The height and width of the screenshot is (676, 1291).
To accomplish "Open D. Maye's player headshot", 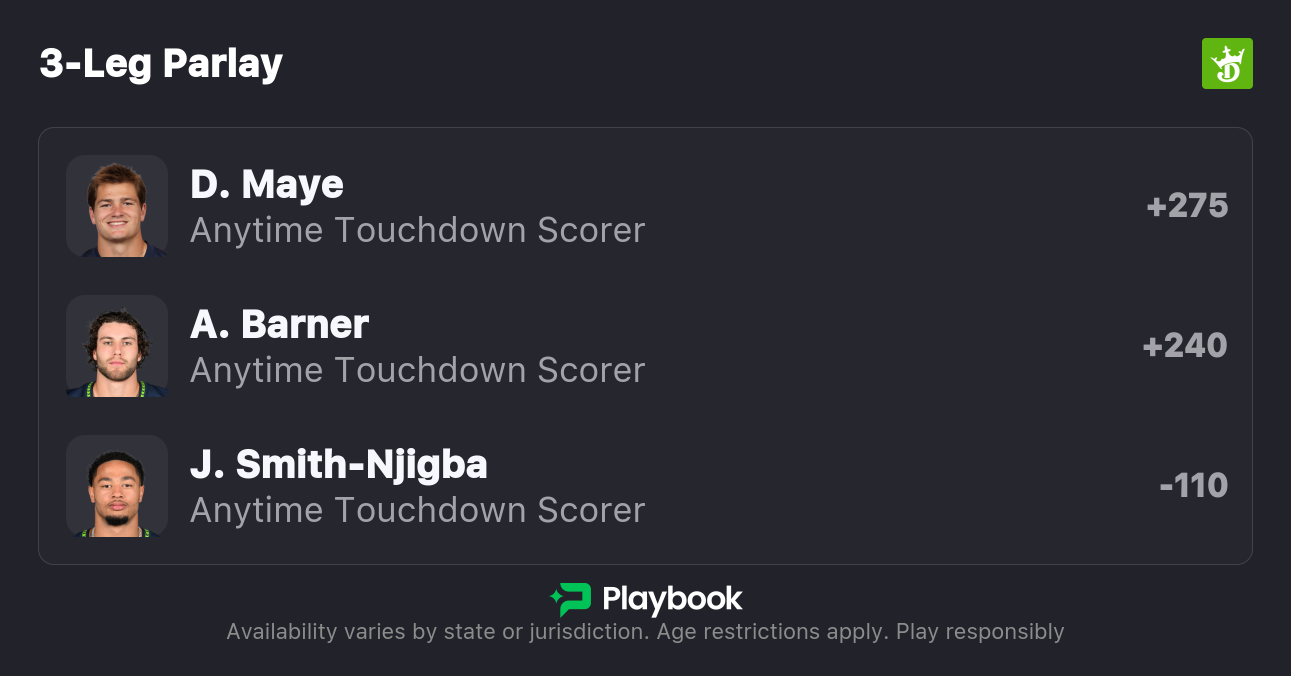I will click(x=117, y=206).
